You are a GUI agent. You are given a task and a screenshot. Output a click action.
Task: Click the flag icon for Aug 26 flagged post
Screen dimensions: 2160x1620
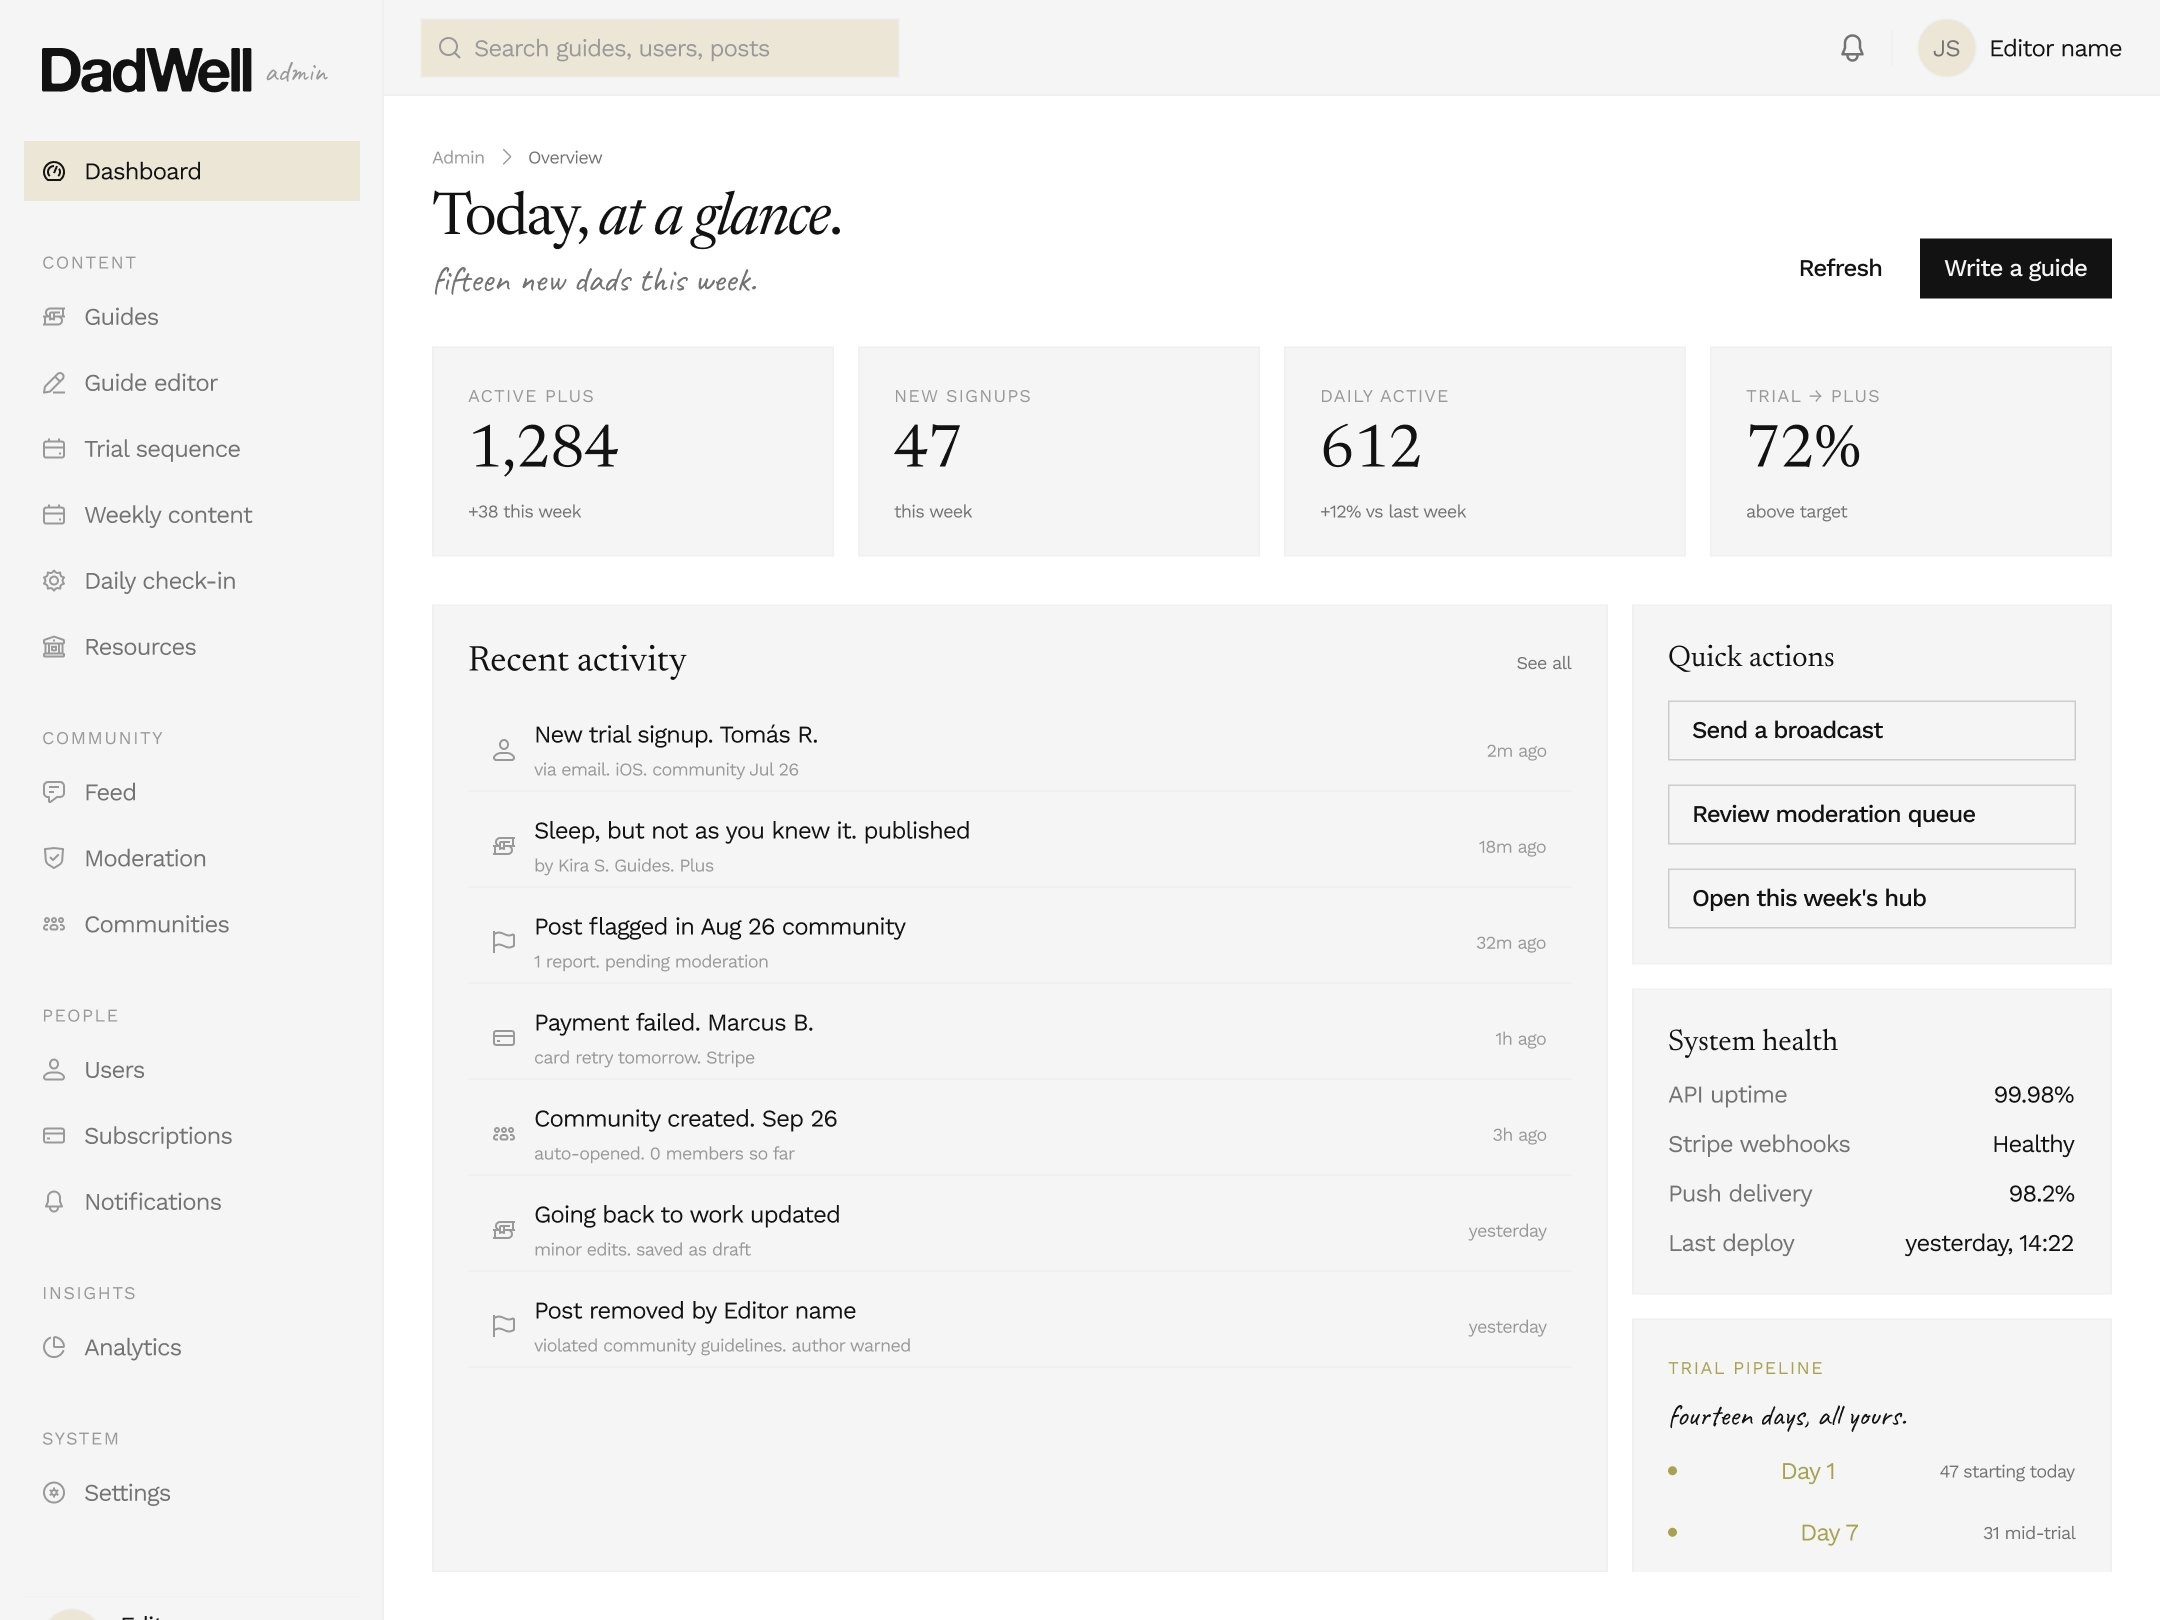click(504, 942)
